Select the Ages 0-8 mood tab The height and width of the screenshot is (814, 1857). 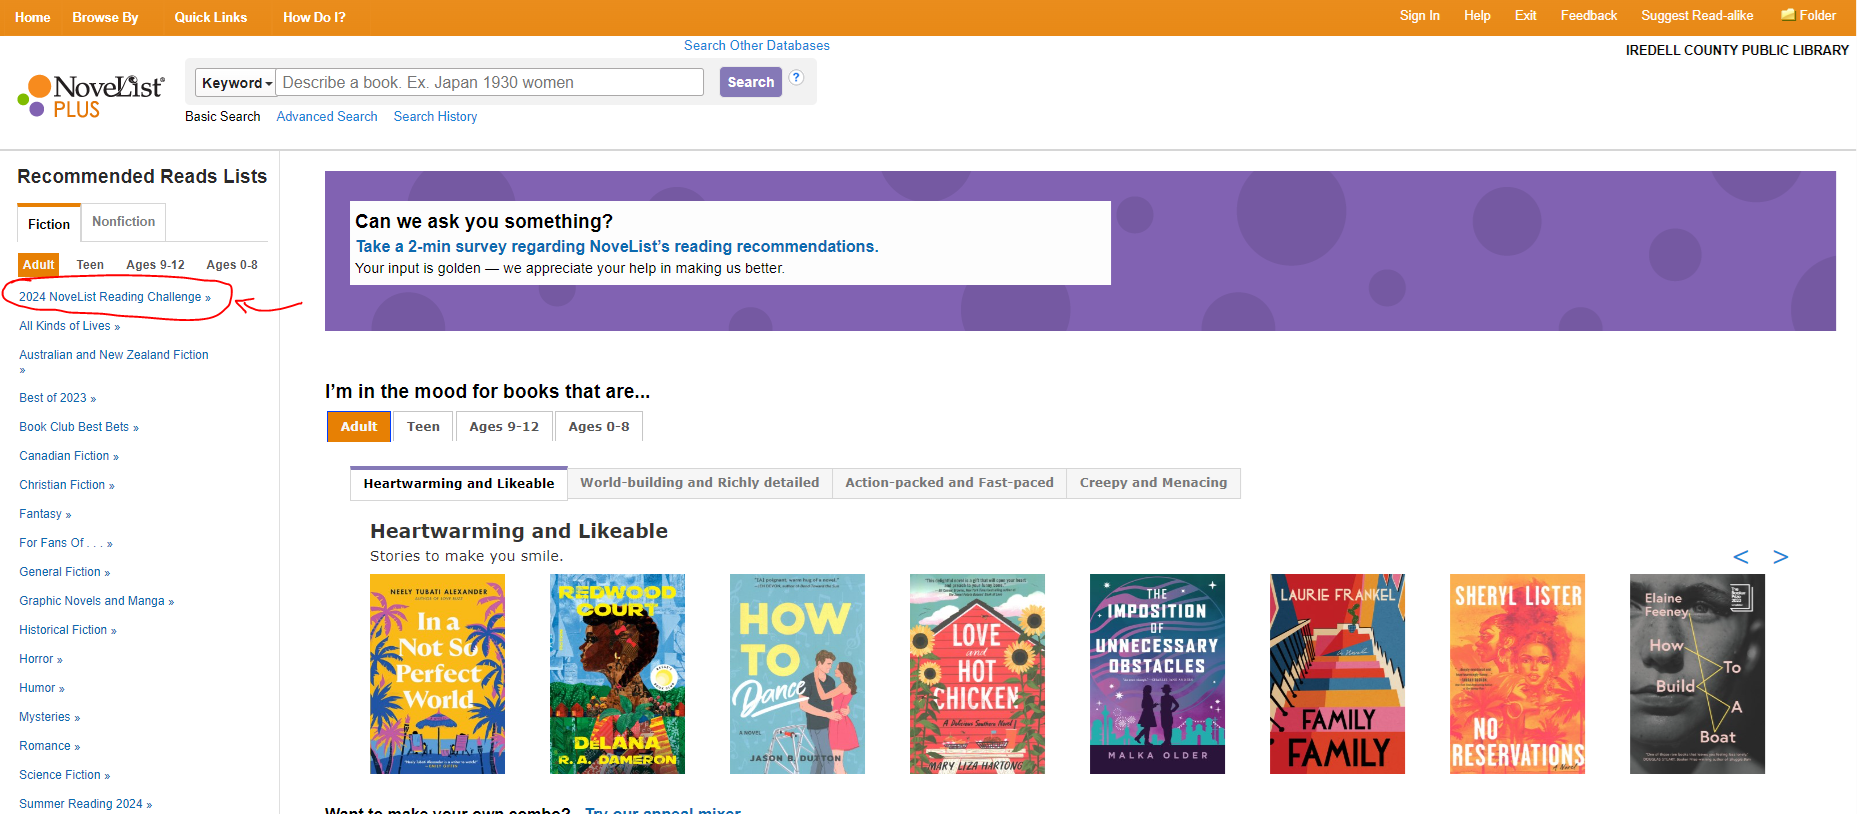tap(599, 426)
